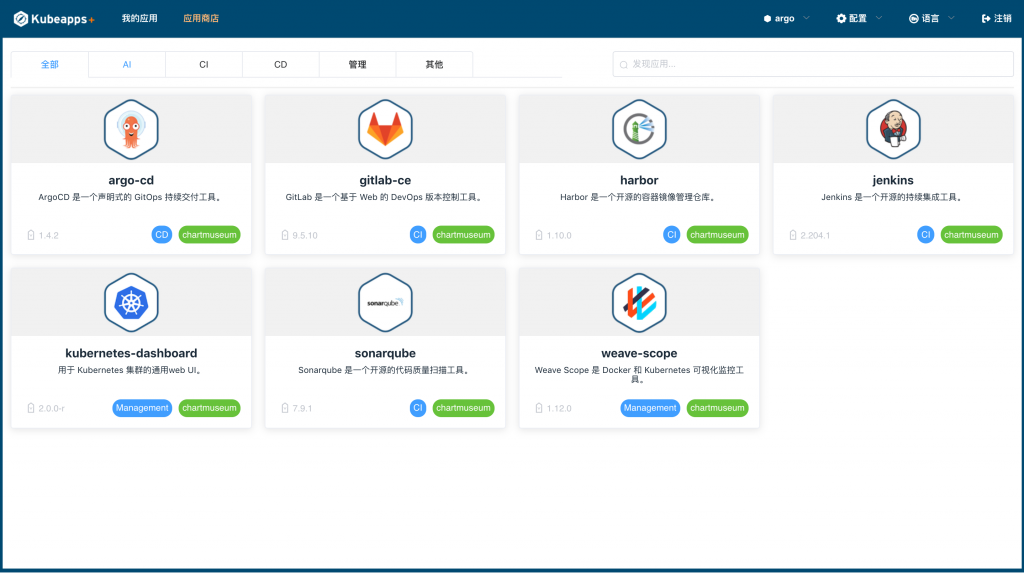Click chartmuseum tag on kubernetes-dashboard card

click(x=210, y=408)
